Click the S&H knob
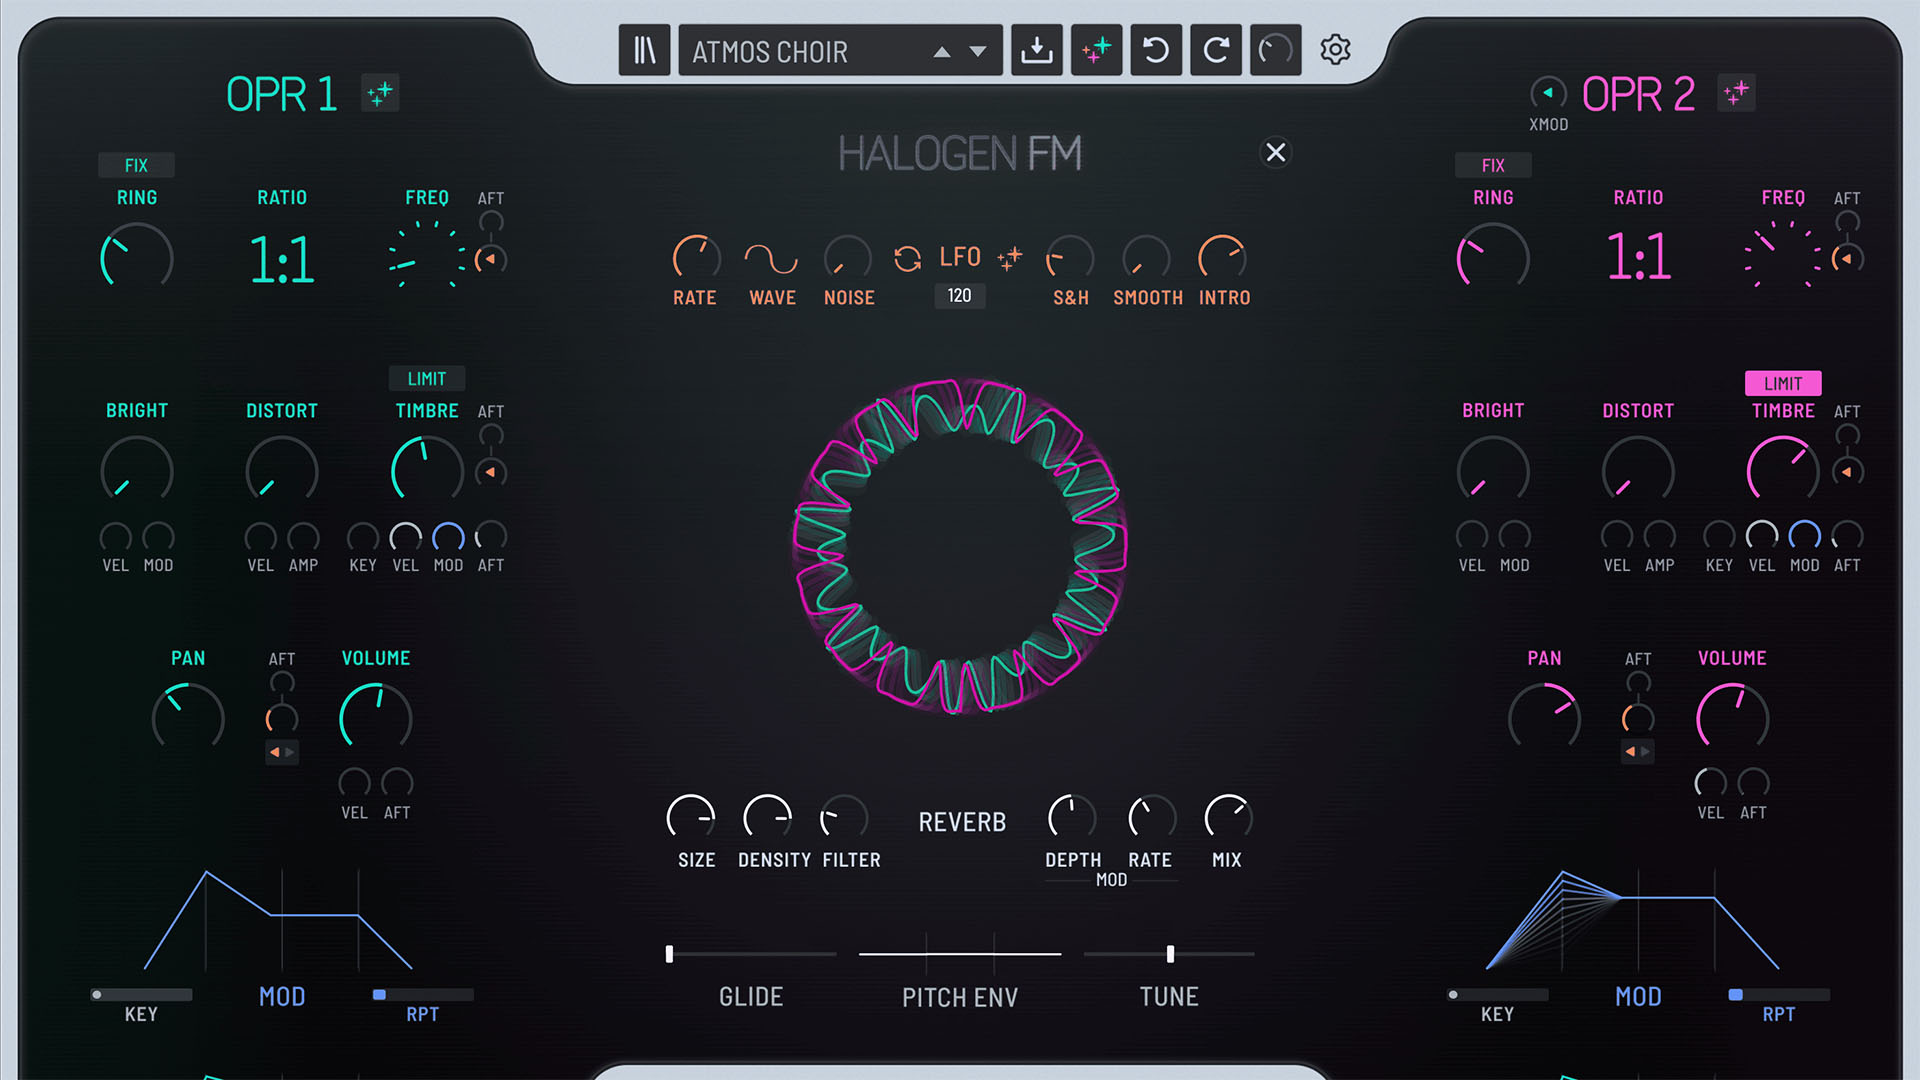This screenshot has height=1080, width=1920. click(x=1070, y=258)
